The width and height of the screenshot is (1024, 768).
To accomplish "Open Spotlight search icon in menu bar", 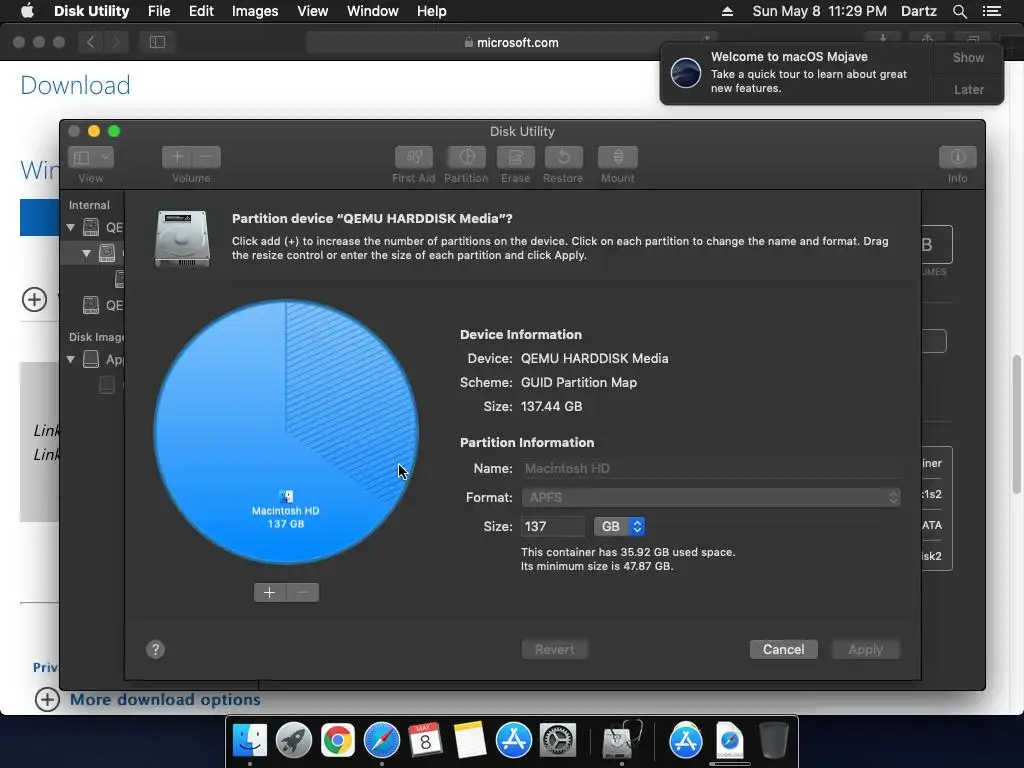I will click(959, 11).
